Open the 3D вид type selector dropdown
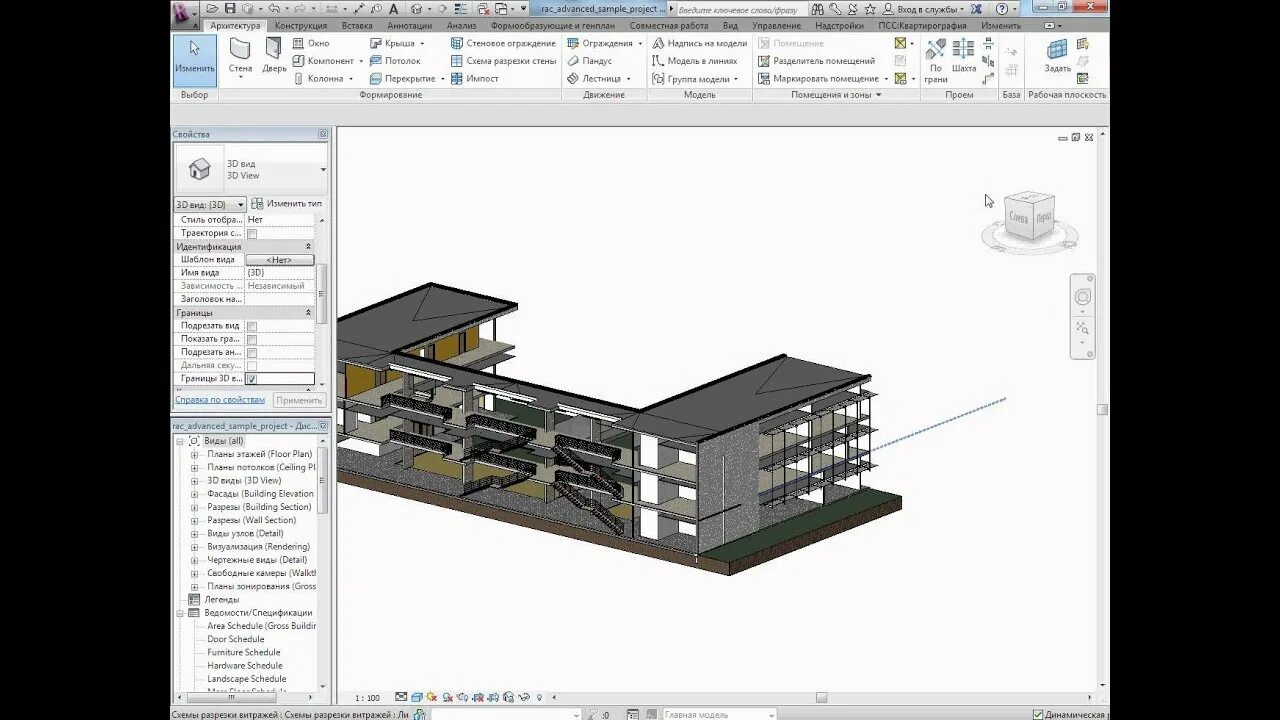The height and width of the screenshot is (720, 1280). pos(322,170)
